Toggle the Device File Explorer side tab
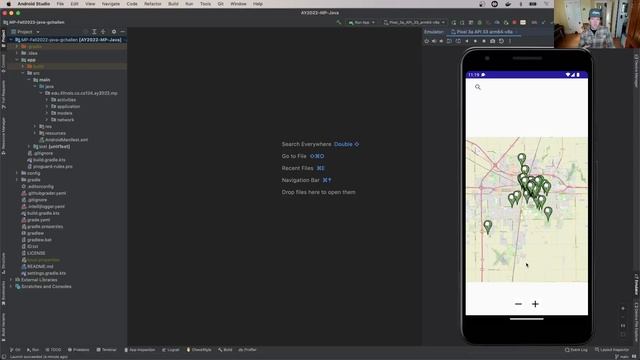Screen dimensions: 640x360 636,322
